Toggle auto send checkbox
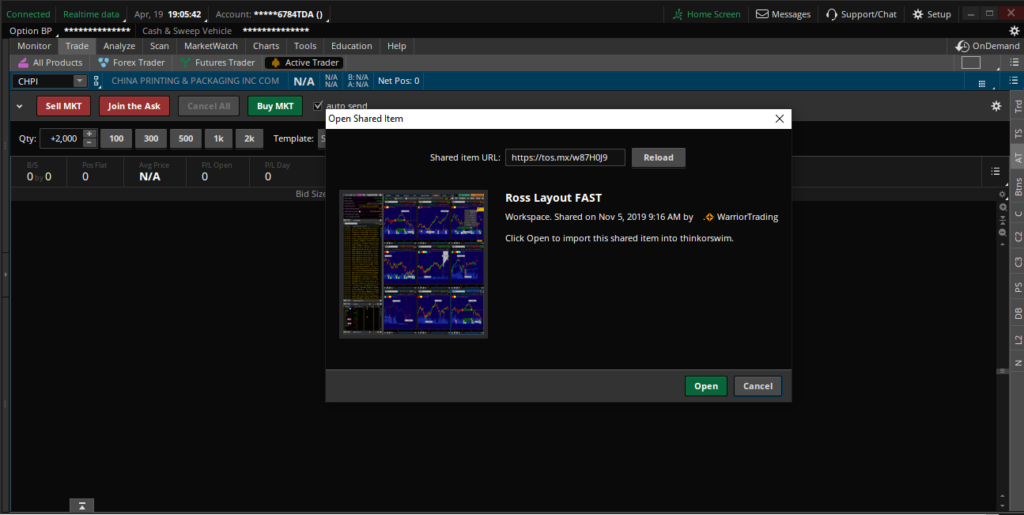1024x515 pixels. (319, 106)
